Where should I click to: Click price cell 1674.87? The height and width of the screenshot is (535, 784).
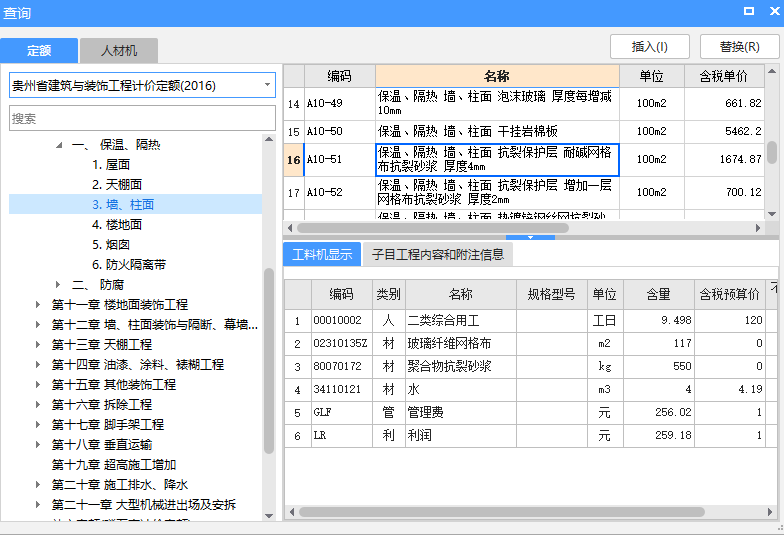click(724, 160)
